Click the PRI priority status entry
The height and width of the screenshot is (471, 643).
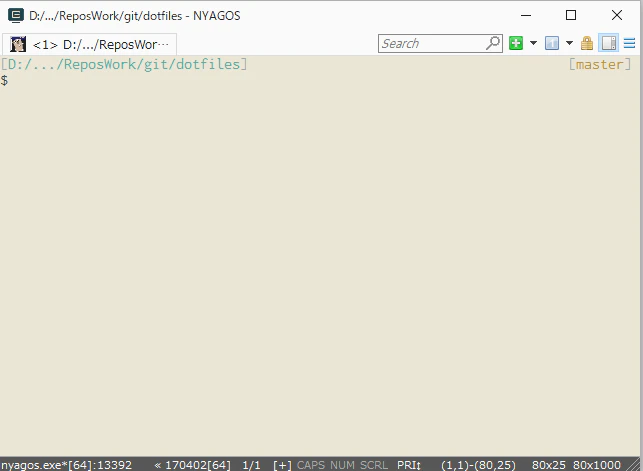pyautogui.click(x=409, y=465)
